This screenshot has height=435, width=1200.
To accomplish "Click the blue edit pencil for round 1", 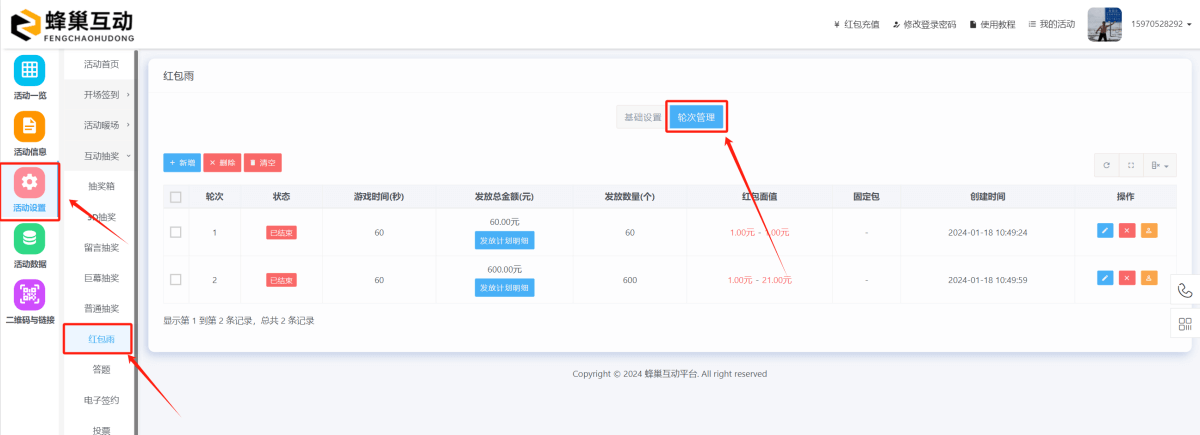I will (1105, 231).
